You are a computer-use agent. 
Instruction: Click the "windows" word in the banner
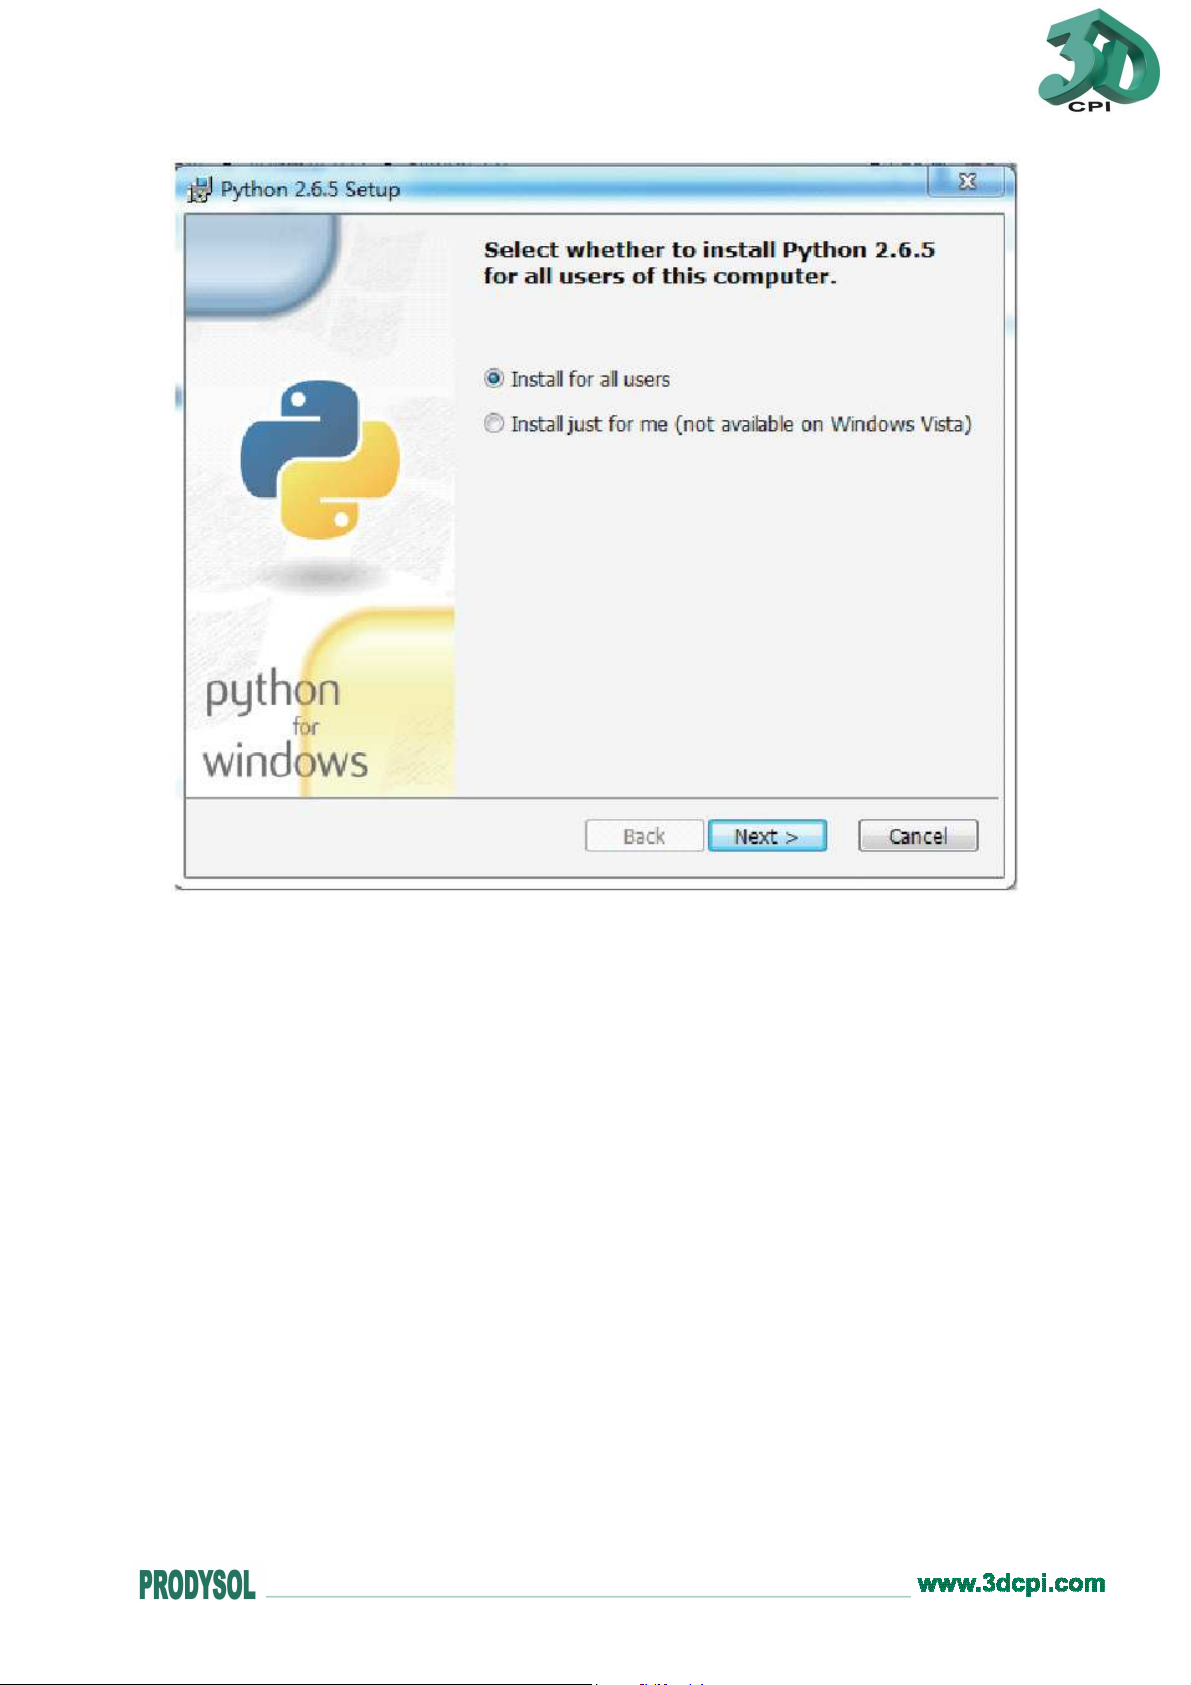[x=285, y=761]
